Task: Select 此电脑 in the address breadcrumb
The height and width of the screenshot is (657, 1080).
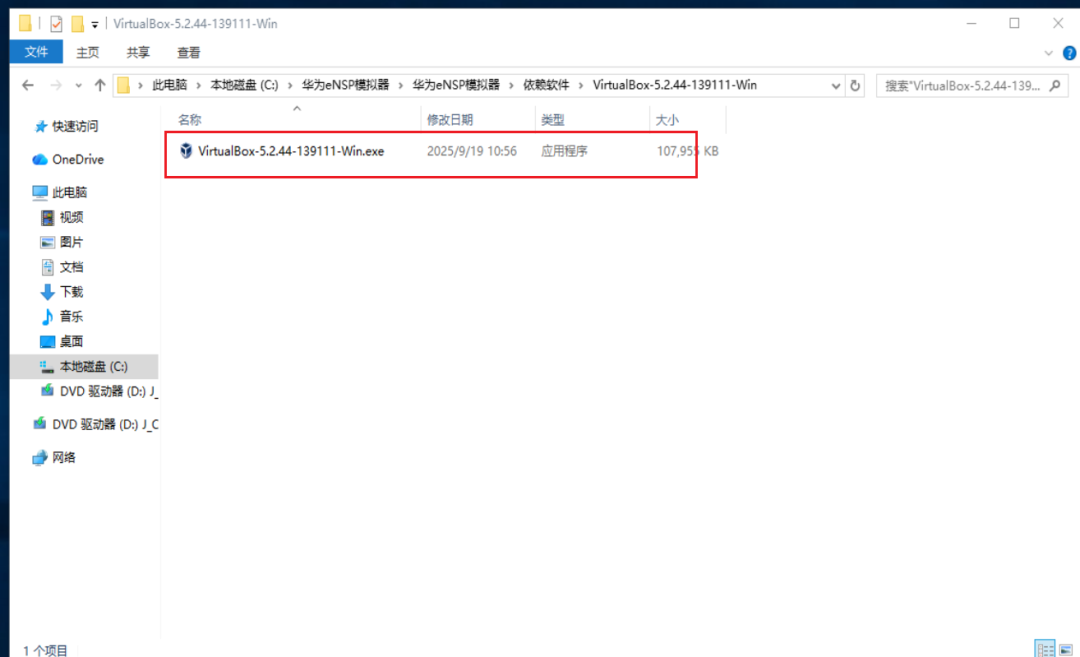Action: pos(169,85)
